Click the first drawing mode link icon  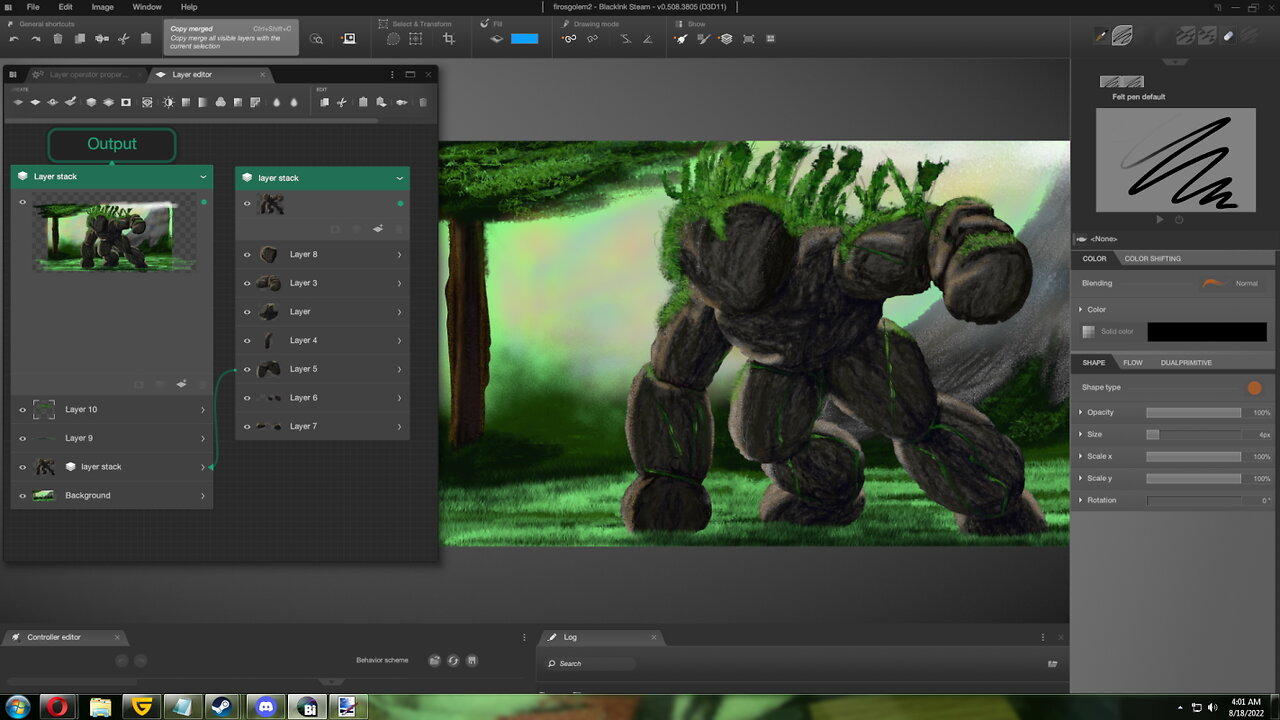pos(569,39)
